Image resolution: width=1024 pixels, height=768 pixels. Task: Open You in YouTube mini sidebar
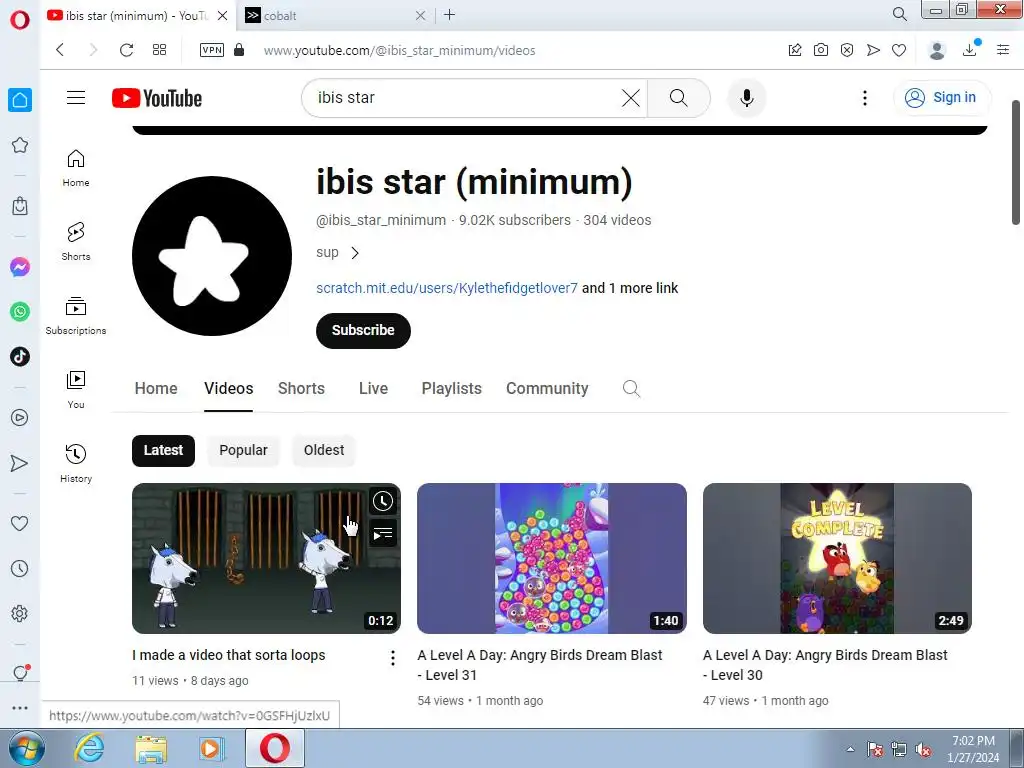(x=76, y=390)
